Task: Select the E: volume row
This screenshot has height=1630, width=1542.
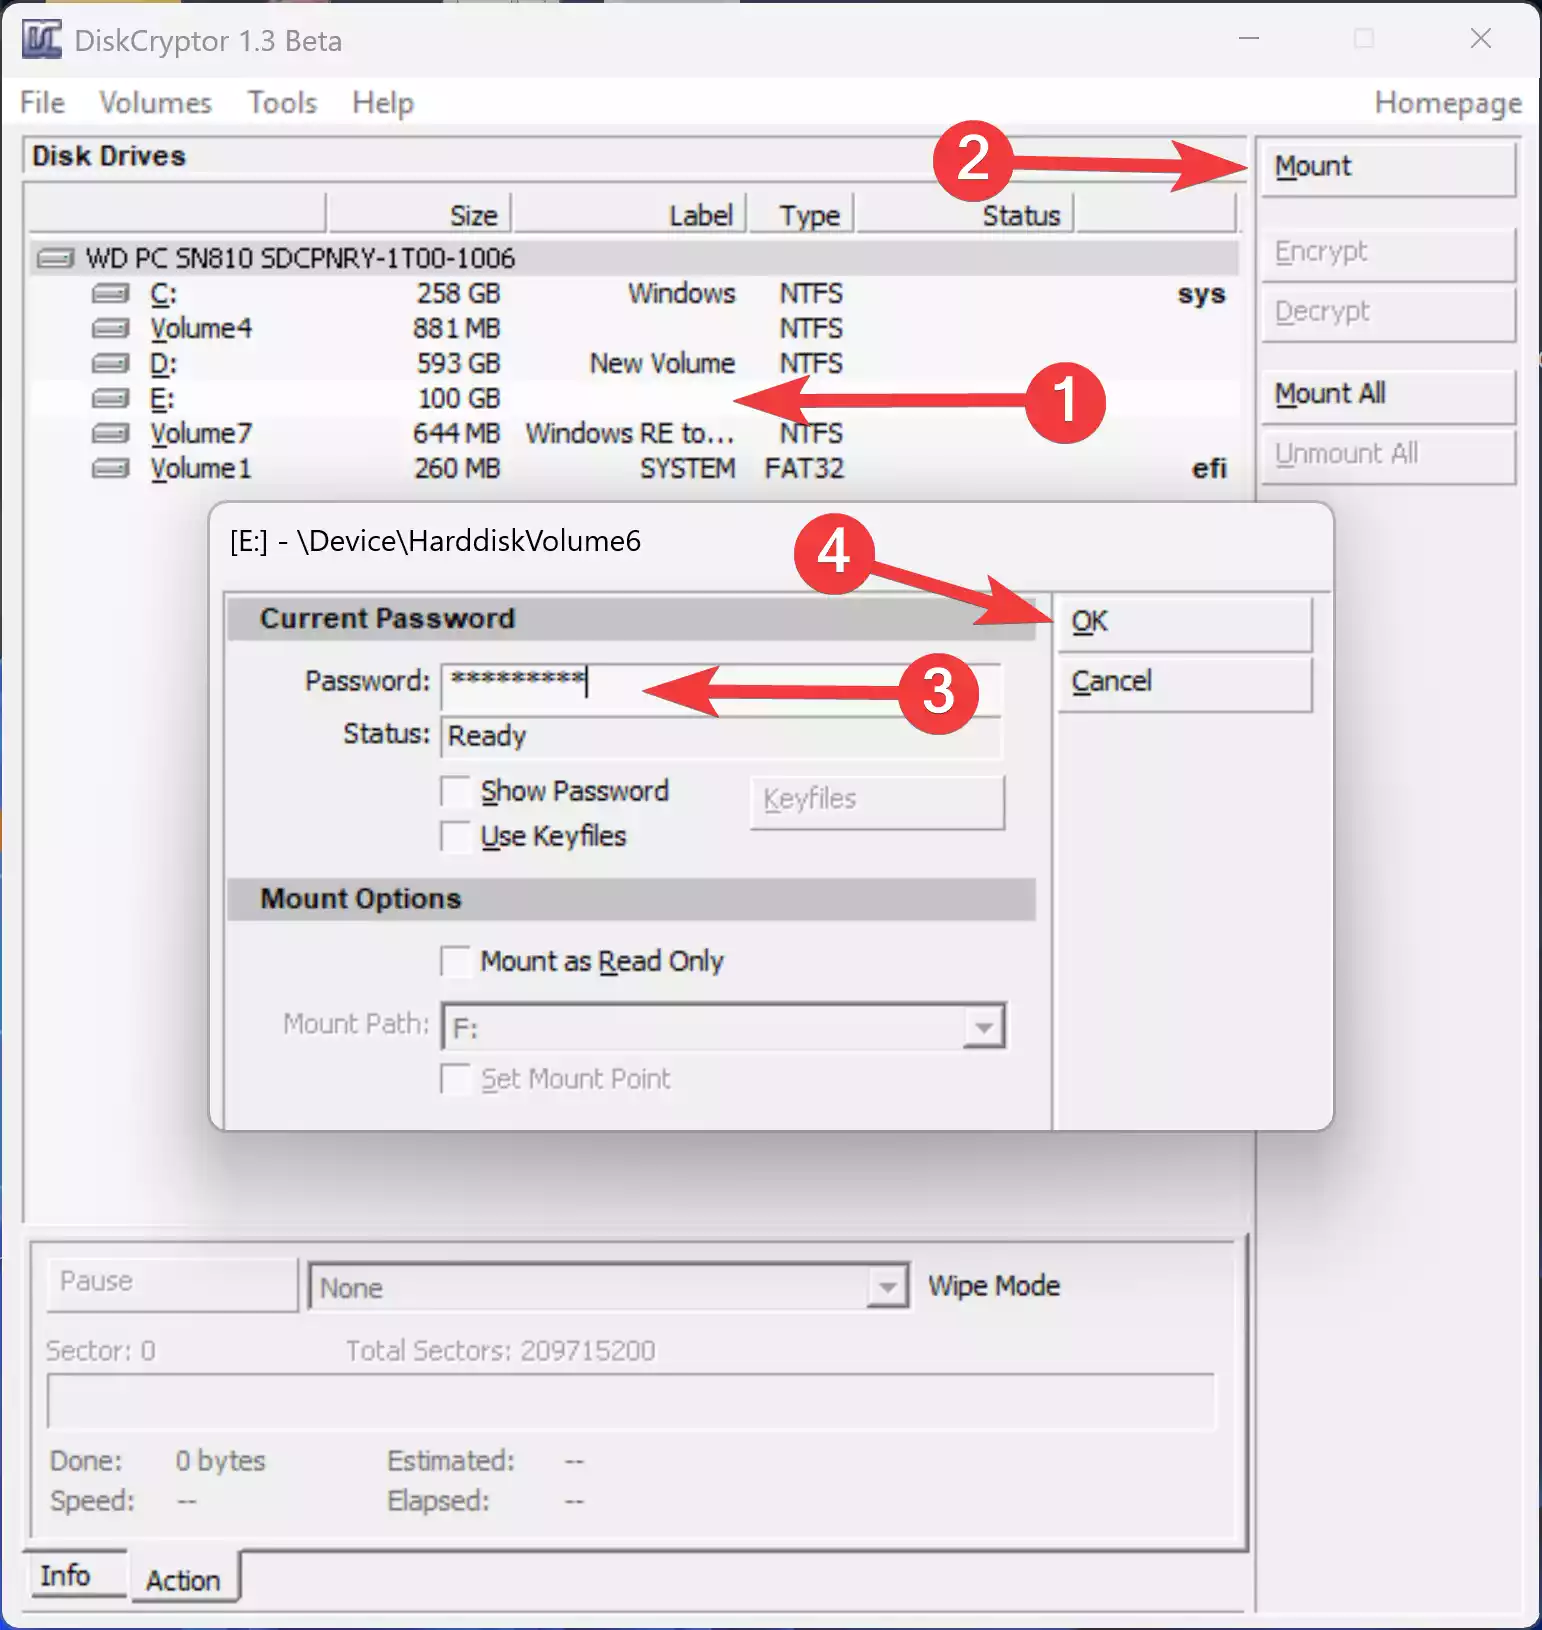Action: click(x=635, y=399)
